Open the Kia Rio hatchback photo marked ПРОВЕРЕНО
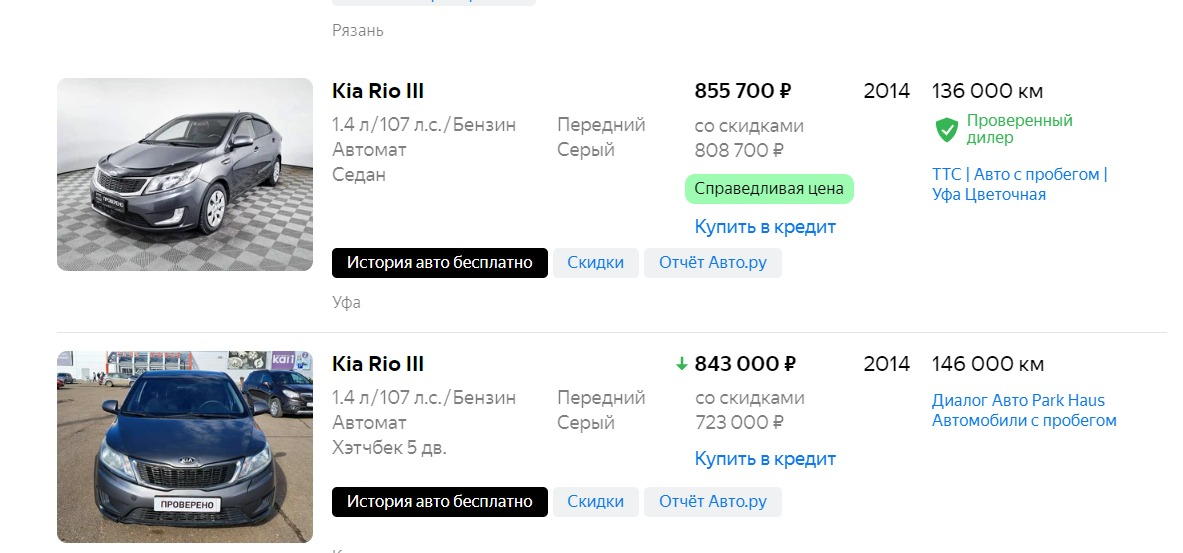This screenshot has height=553, width=1183. pyautogui.click(x=185, y=447)
